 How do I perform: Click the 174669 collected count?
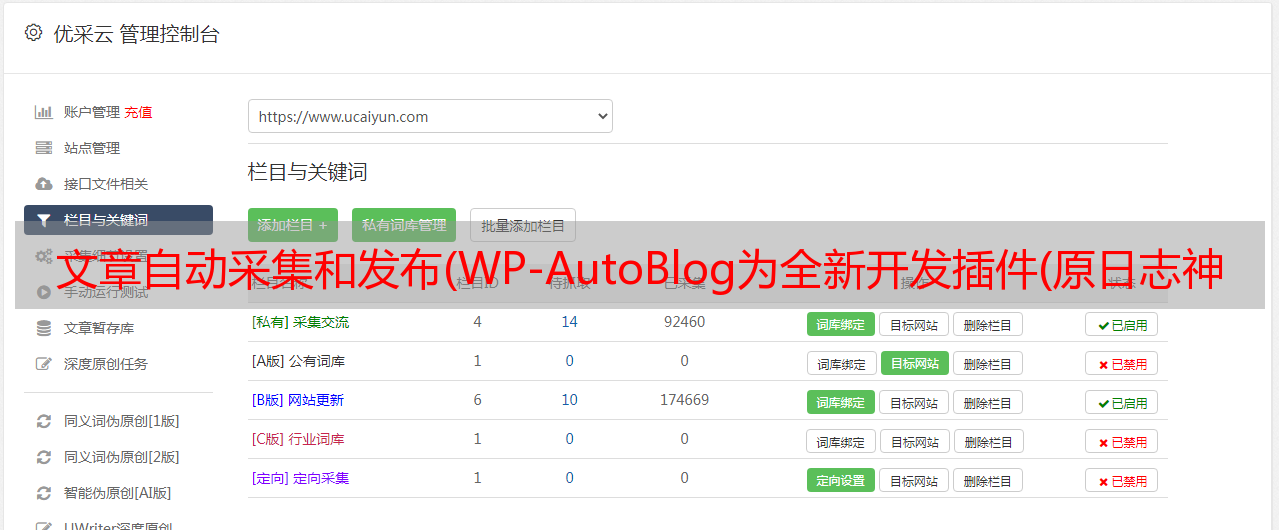(684, 400)
